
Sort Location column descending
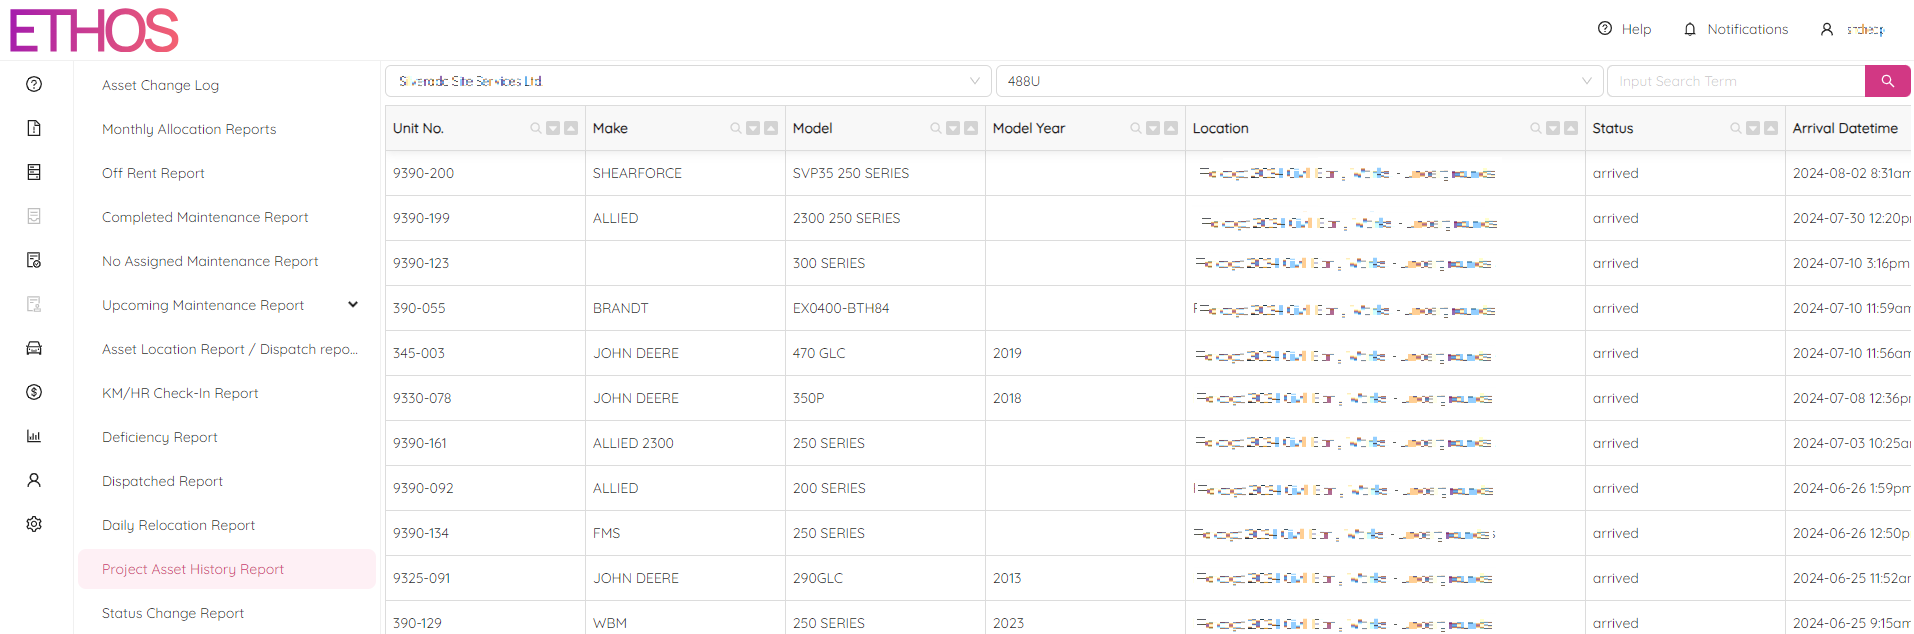[1553, 128]
